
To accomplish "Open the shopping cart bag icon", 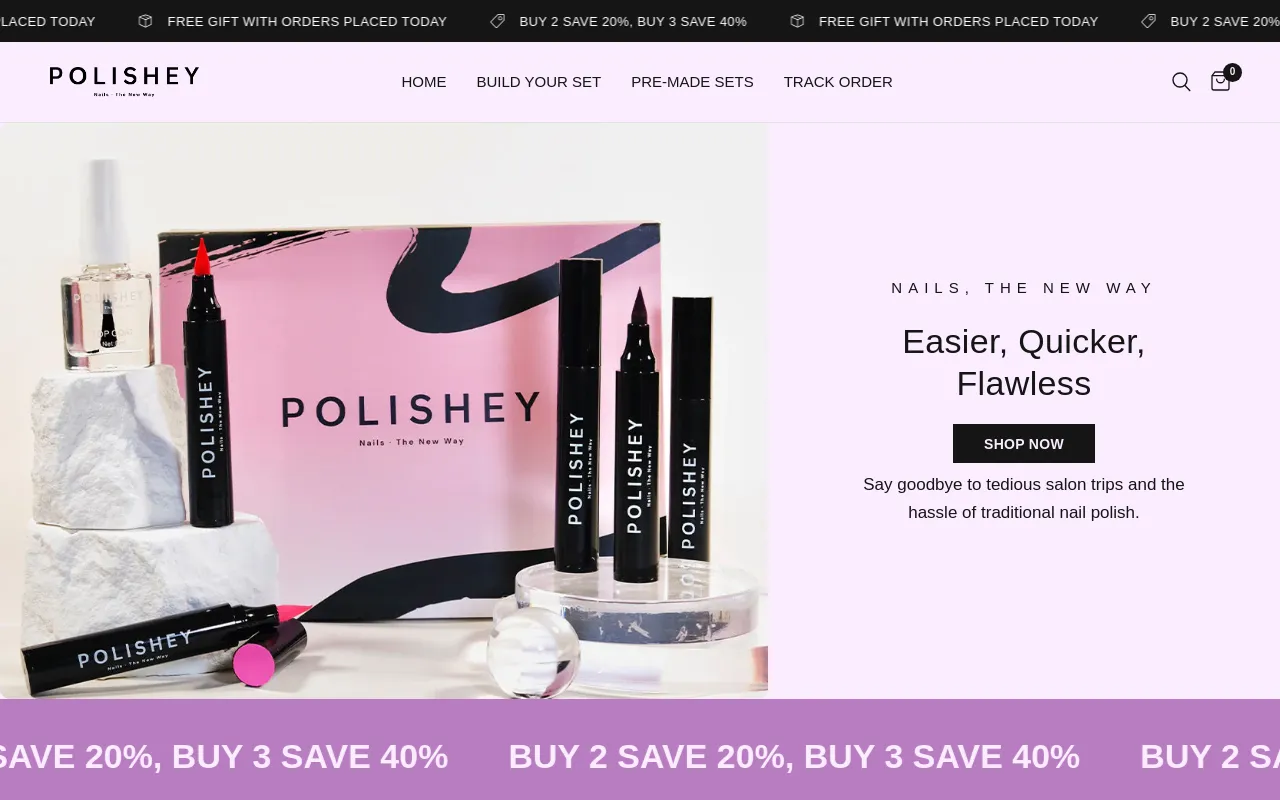I will click(1220, 82).
